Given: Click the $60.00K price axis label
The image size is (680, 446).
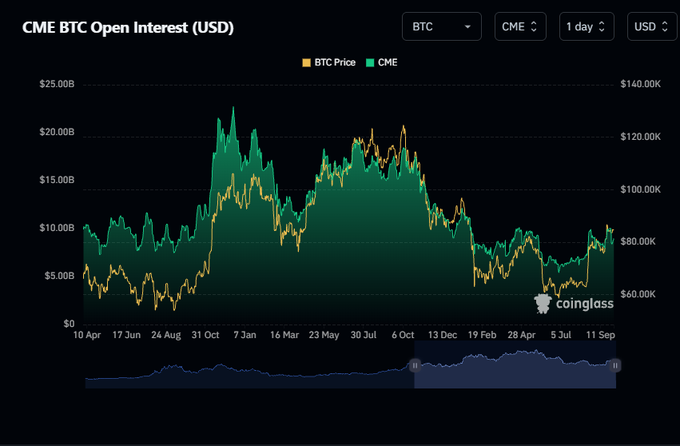Looking at the screenshot, I should 638,294.
